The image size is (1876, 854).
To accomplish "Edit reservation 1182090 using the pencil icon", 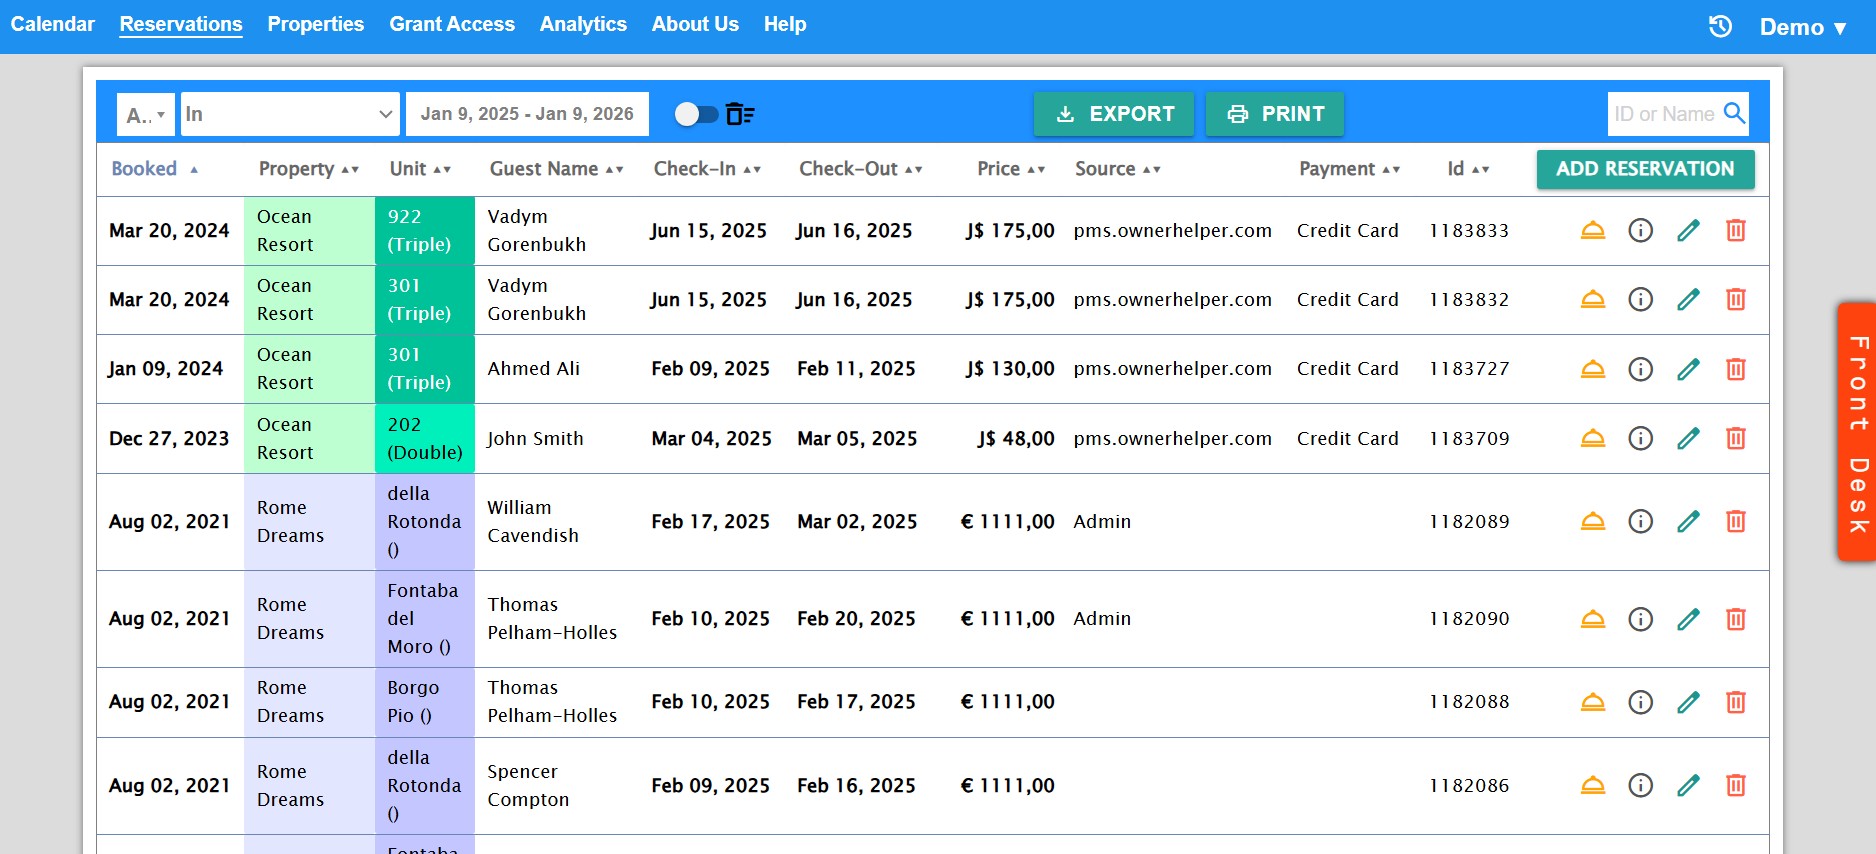I will 1688,619.
